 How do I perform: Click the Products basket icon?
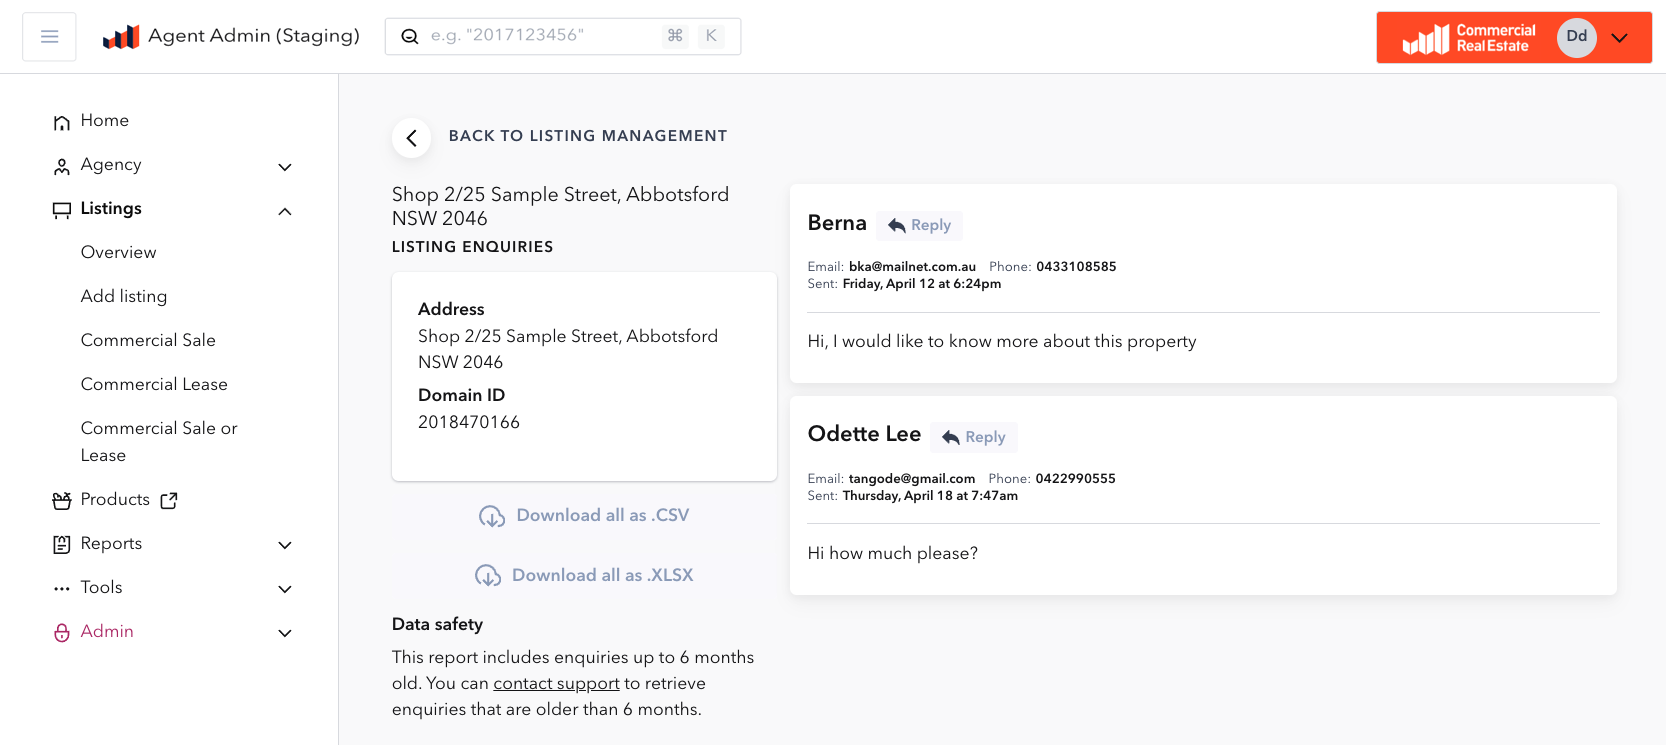(62, 500)
